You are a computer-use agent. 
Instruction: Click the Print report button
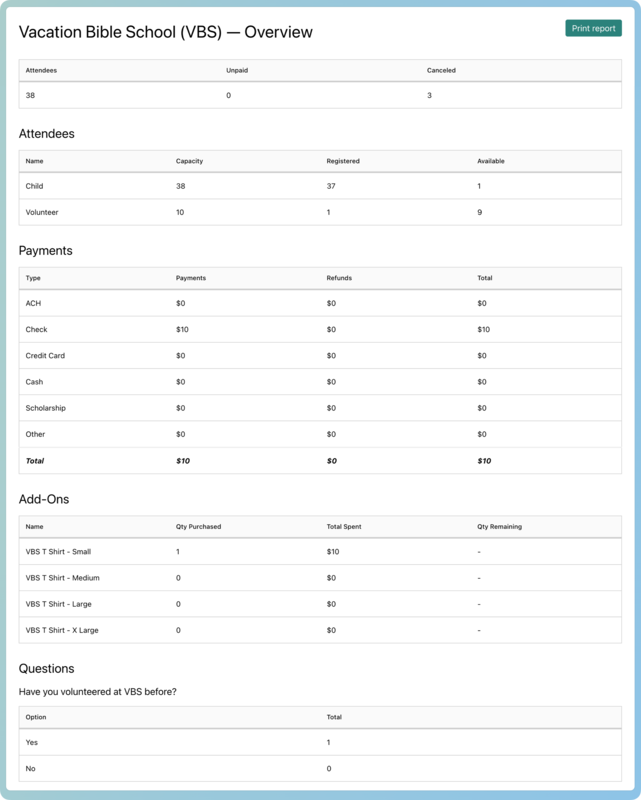593,28
